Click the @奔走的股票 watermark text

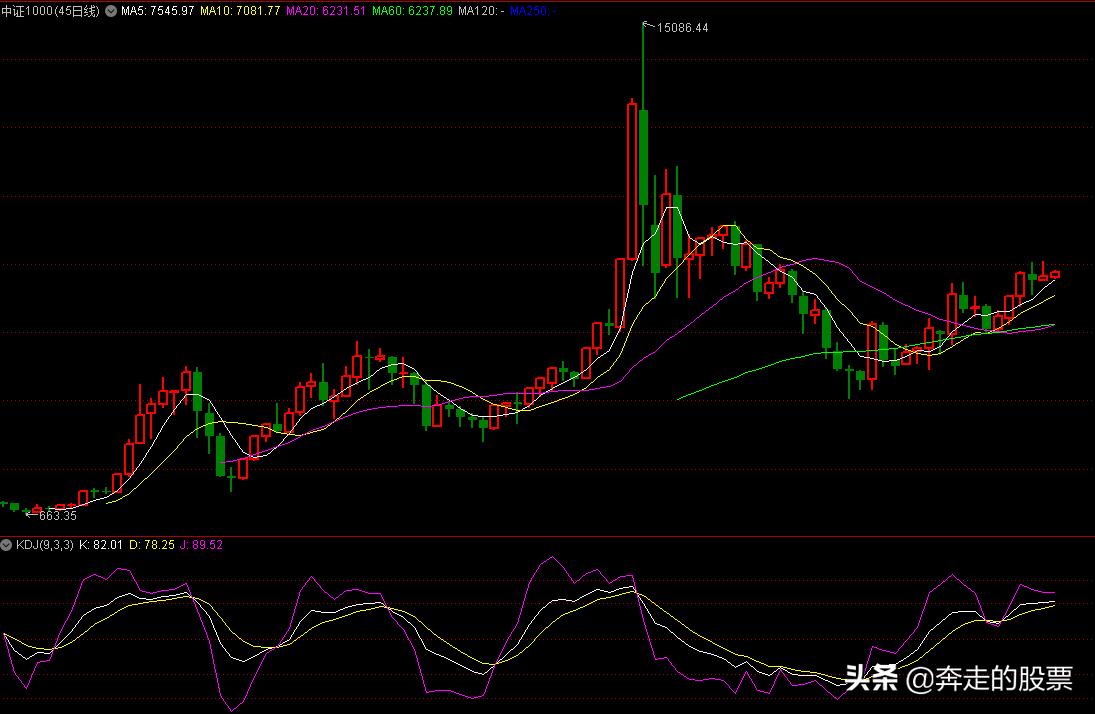pos(990,679)
